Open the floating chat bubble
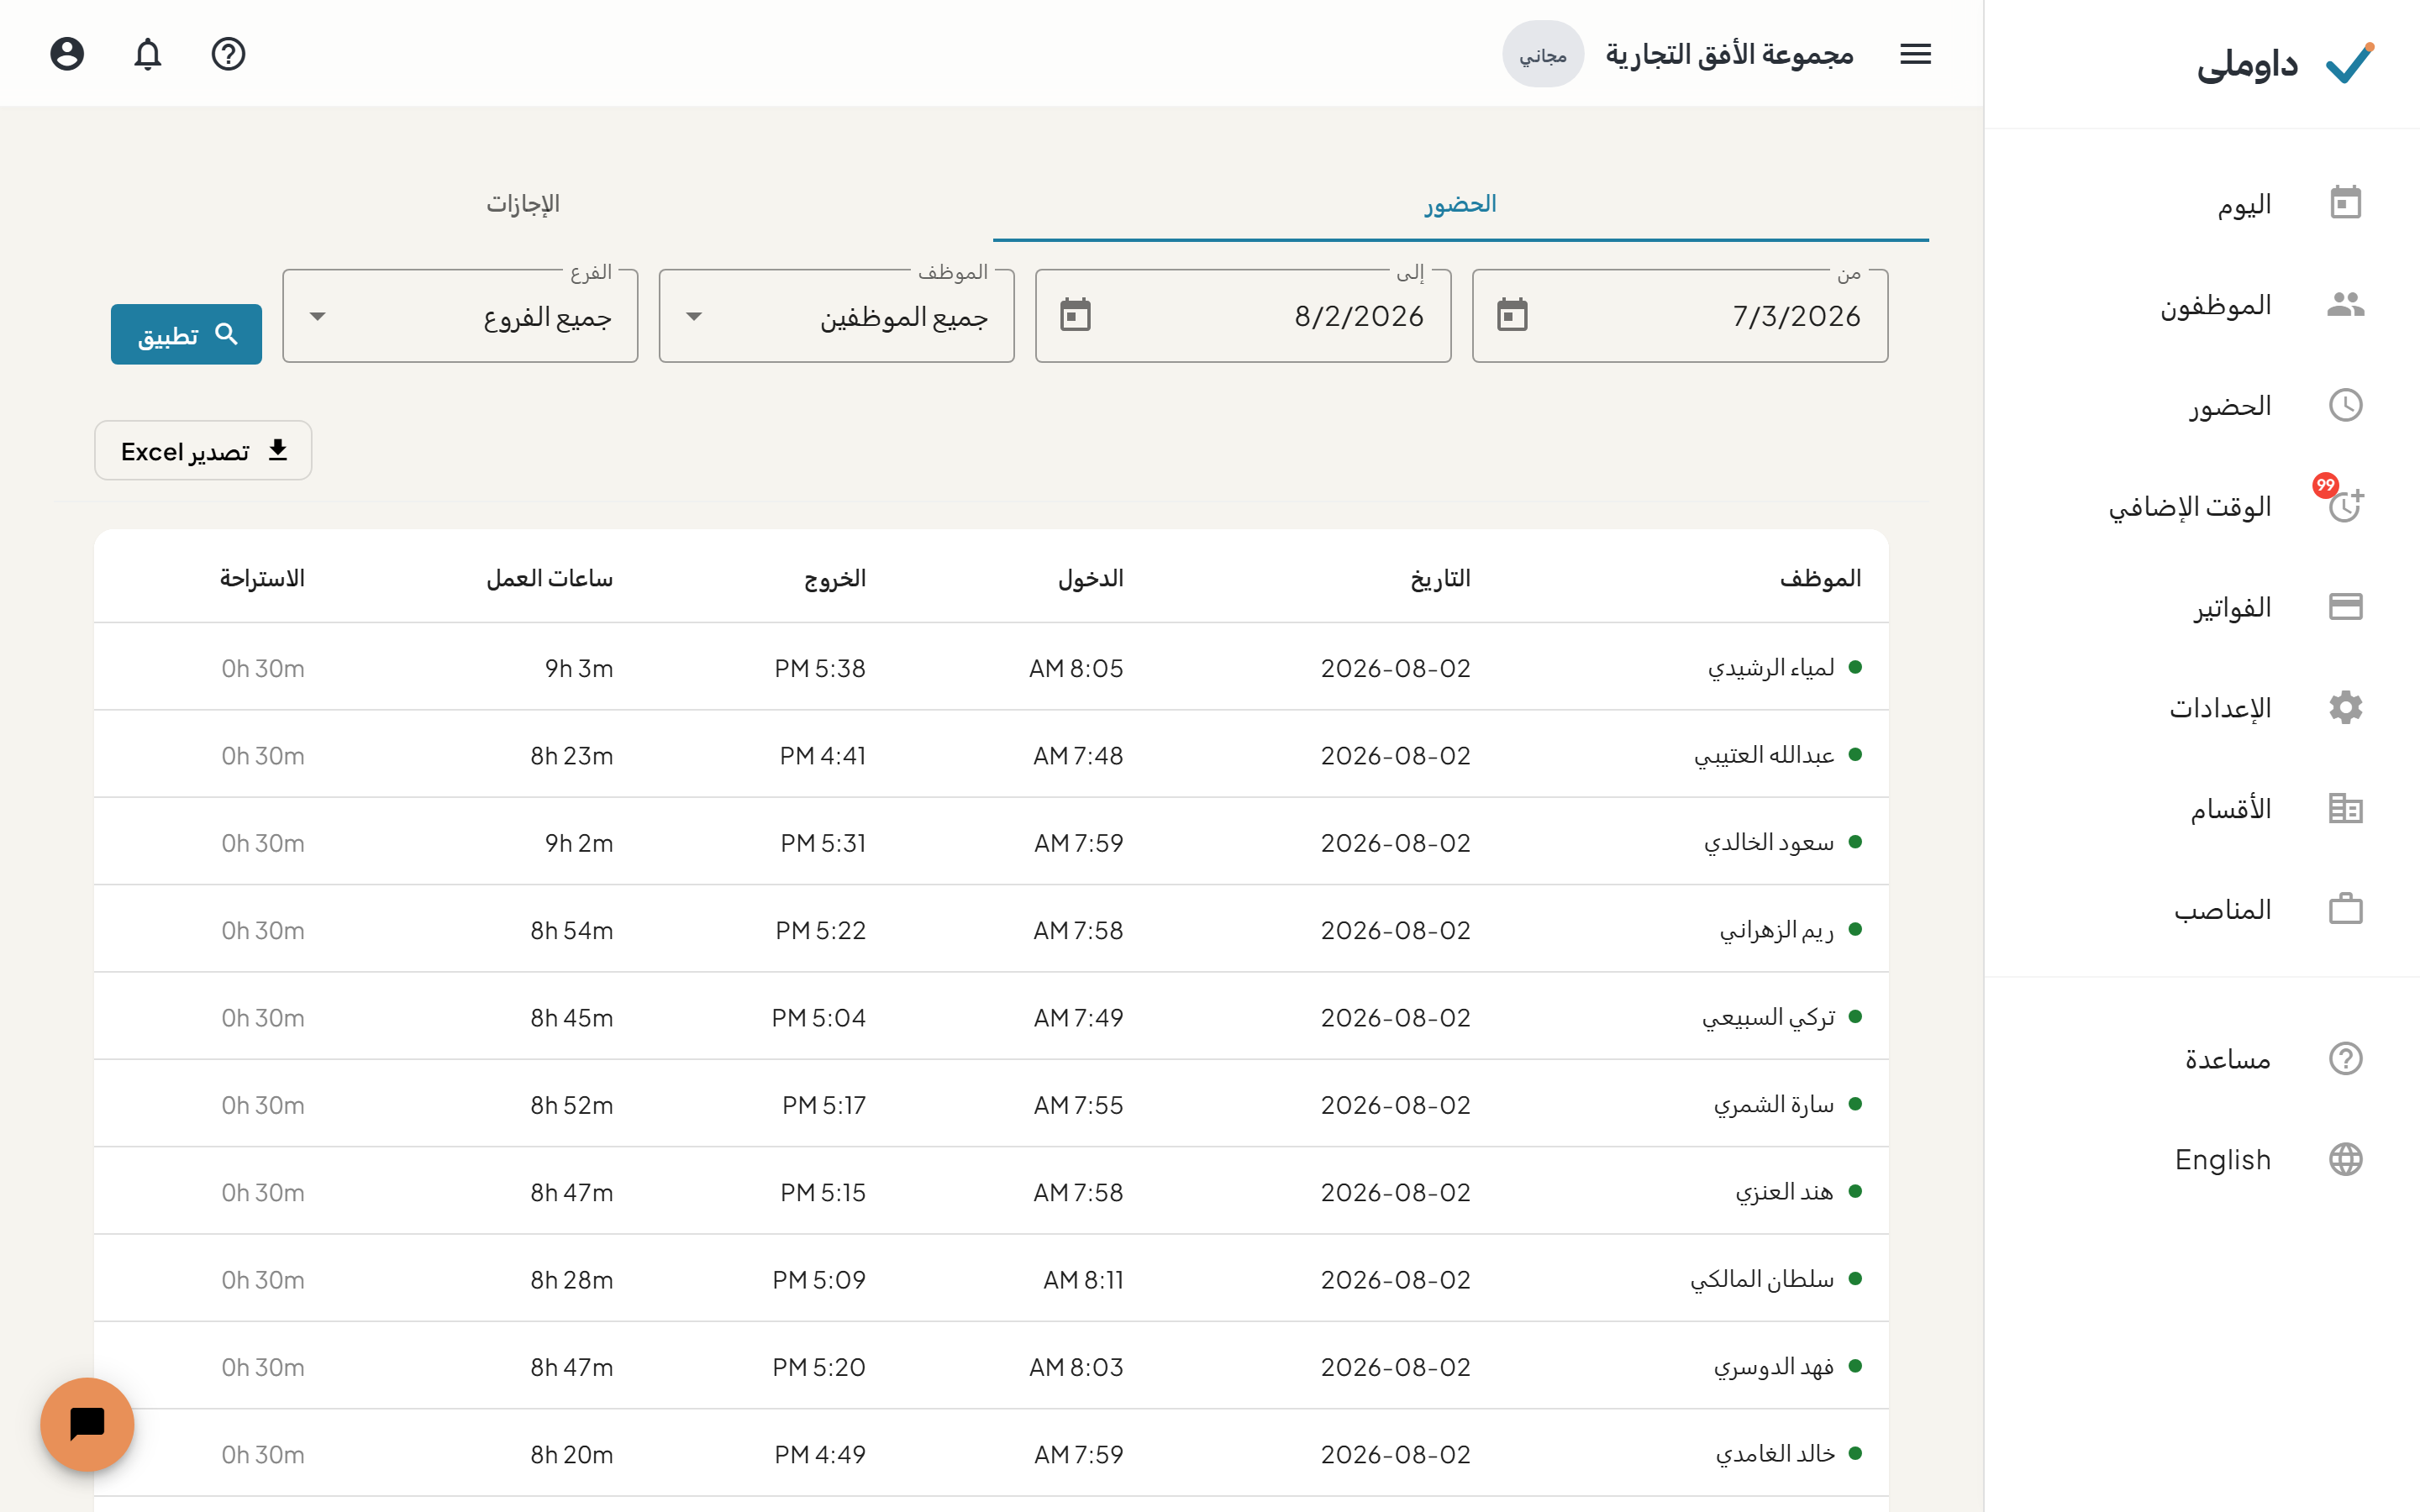 [87, 1424]
